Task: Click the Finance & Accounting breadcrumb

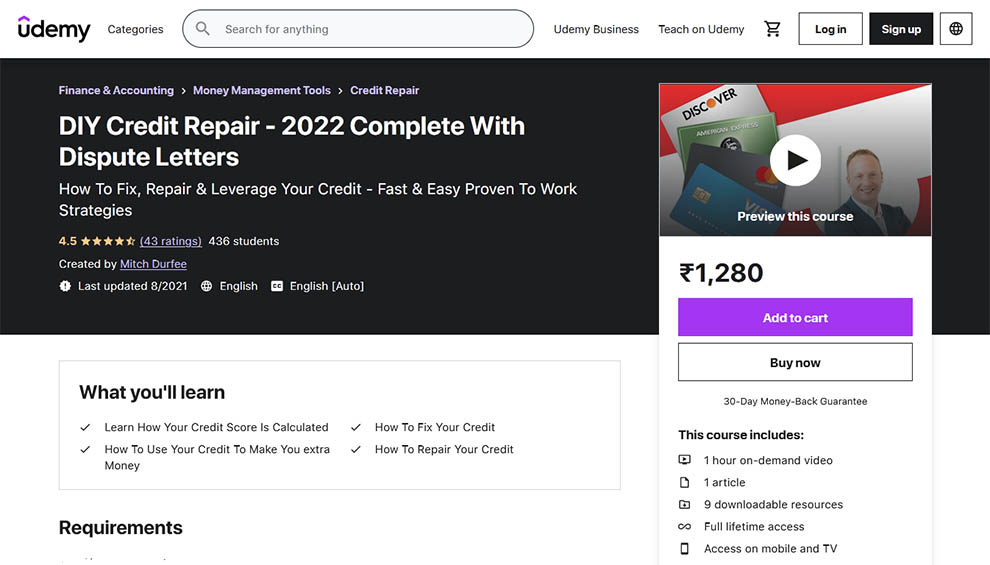Action: pyautogui.click(x=116, y=90)
